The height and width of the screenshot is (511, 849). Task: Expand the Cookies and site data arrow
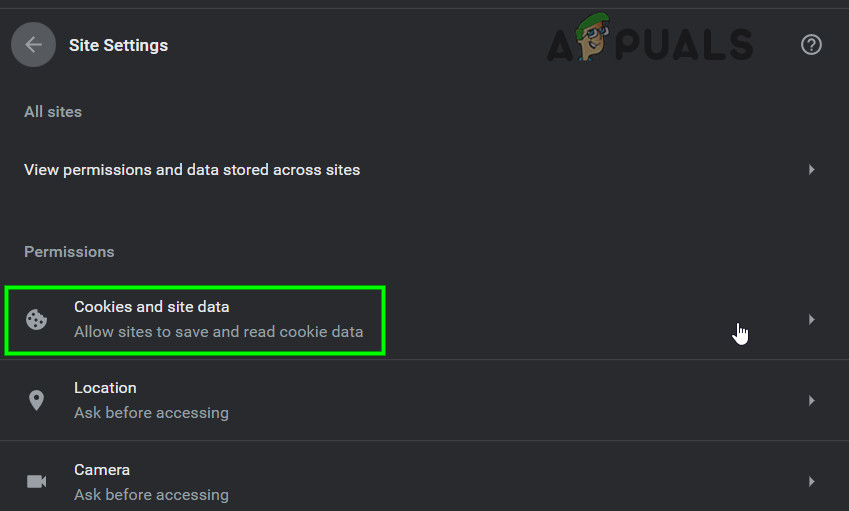811,320
